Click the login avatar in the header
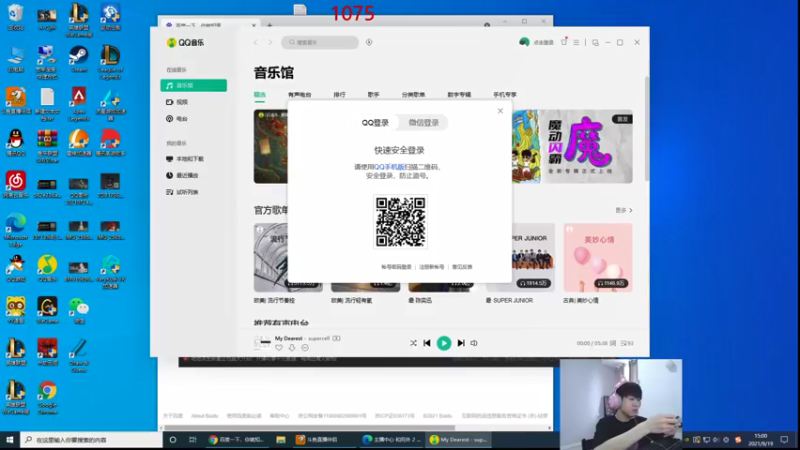 pyautogui.click(x=524, y=42)
